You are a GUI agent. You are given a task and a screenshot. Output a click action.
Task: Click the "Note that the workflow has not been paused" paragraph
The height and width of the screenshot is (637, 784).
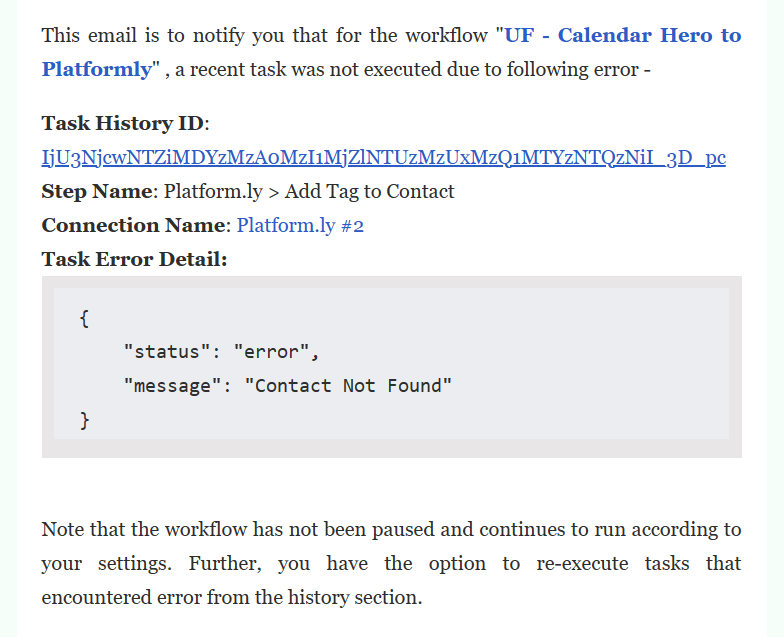392,564
